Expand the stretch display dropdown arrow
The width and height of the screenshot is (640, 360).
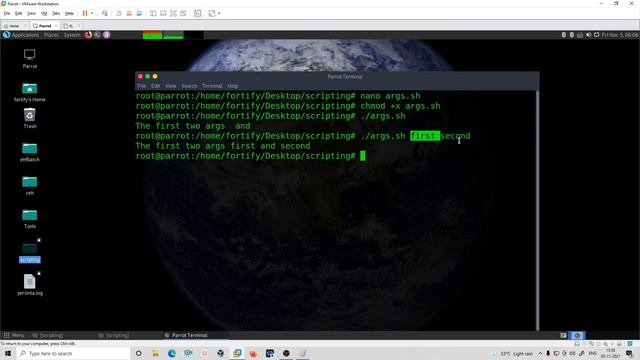tap(219, 13)
